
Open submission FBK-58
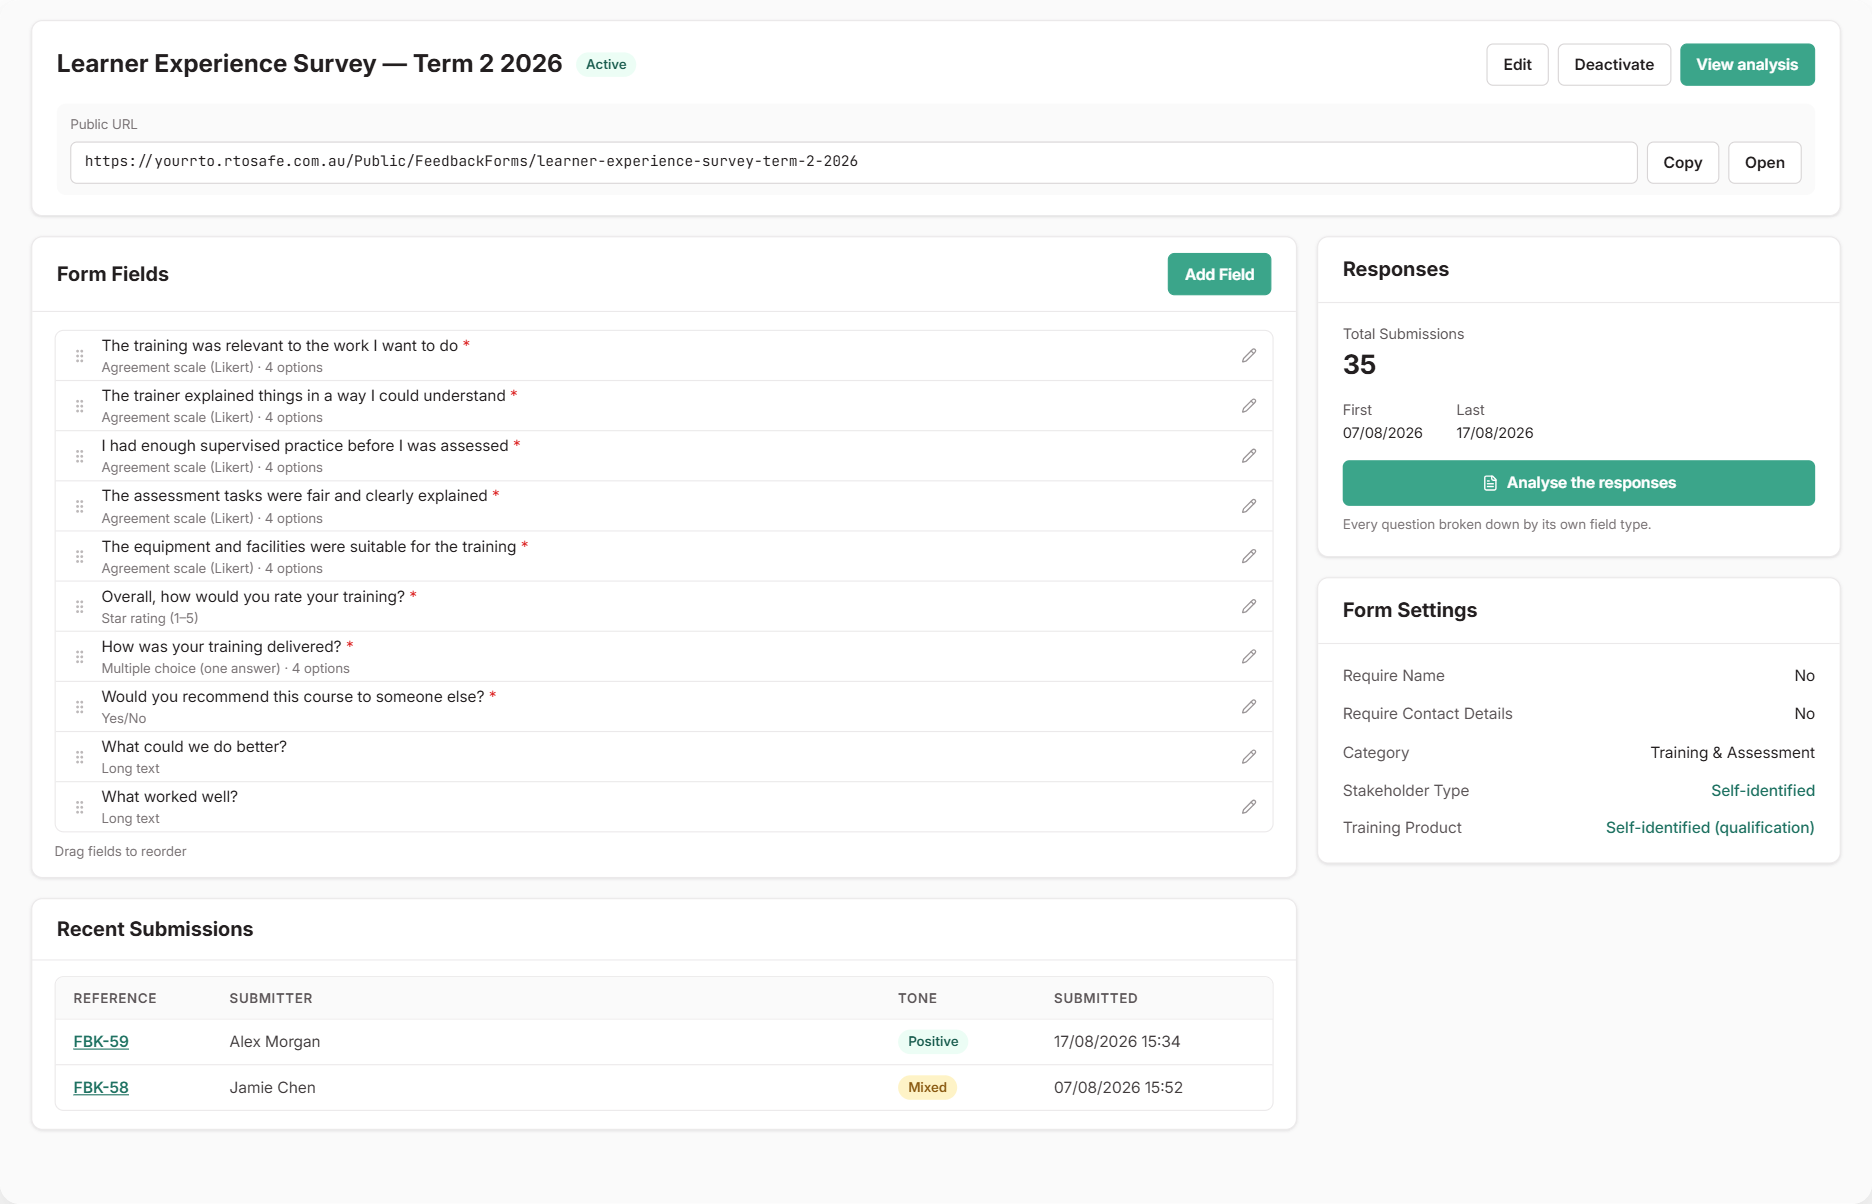[101, 1088]
